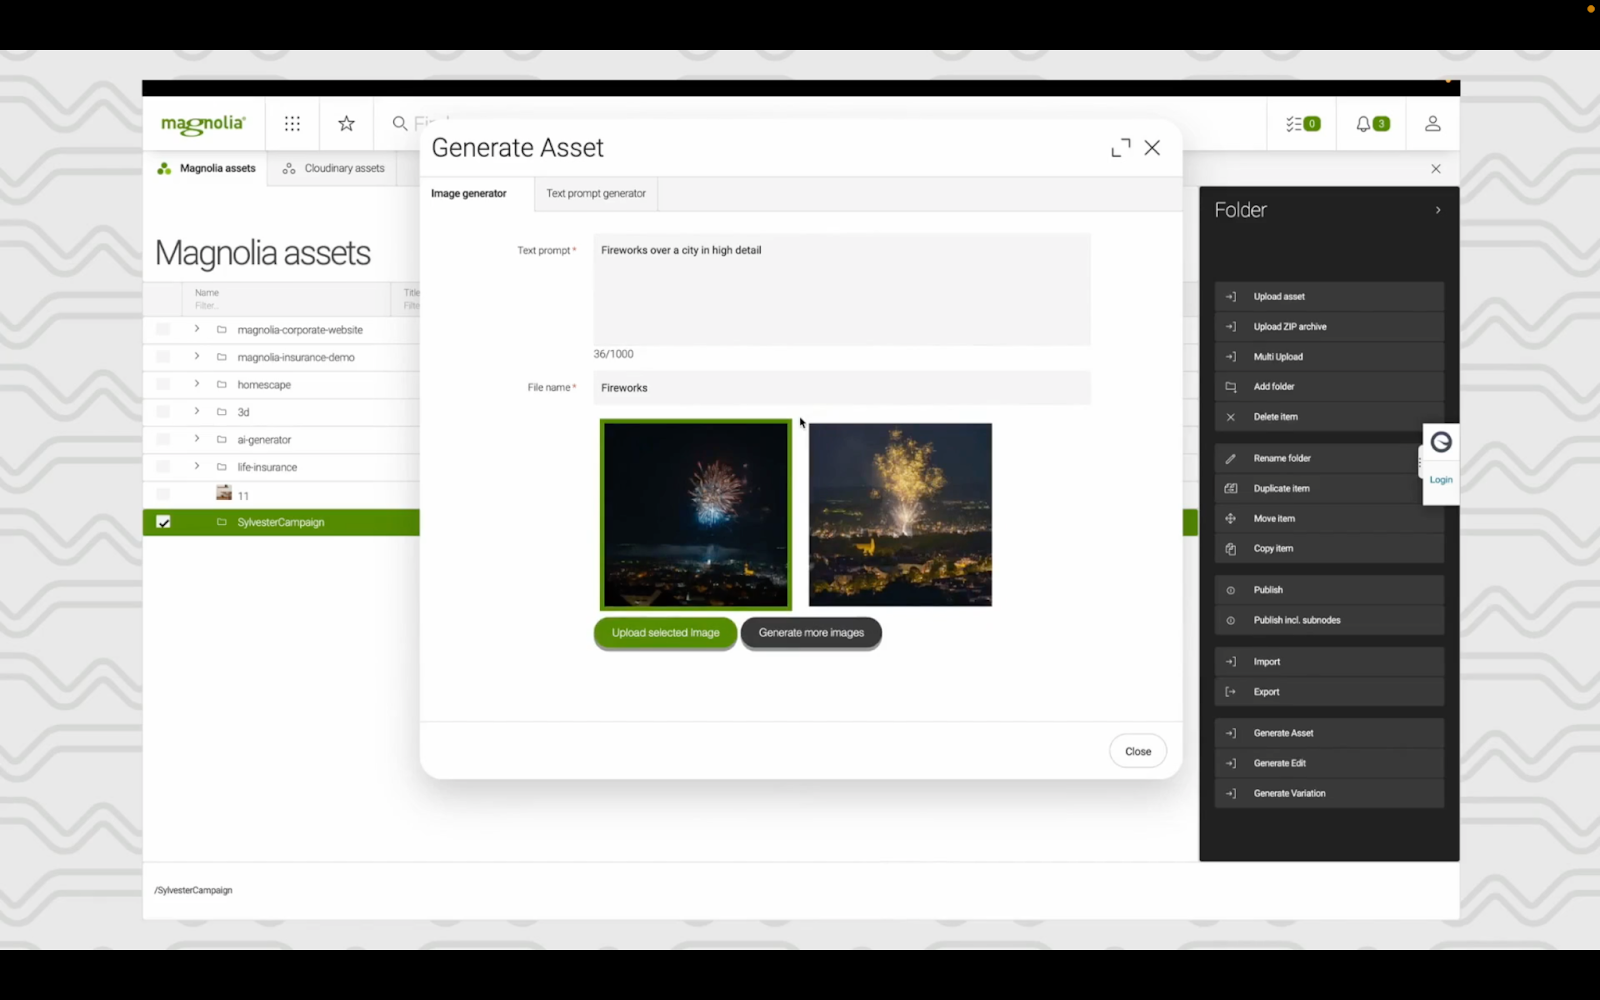Open the Cloudinary assets tab
Screen dimensions: 1600x1000
pyautogui.click(x=334, y=168)
